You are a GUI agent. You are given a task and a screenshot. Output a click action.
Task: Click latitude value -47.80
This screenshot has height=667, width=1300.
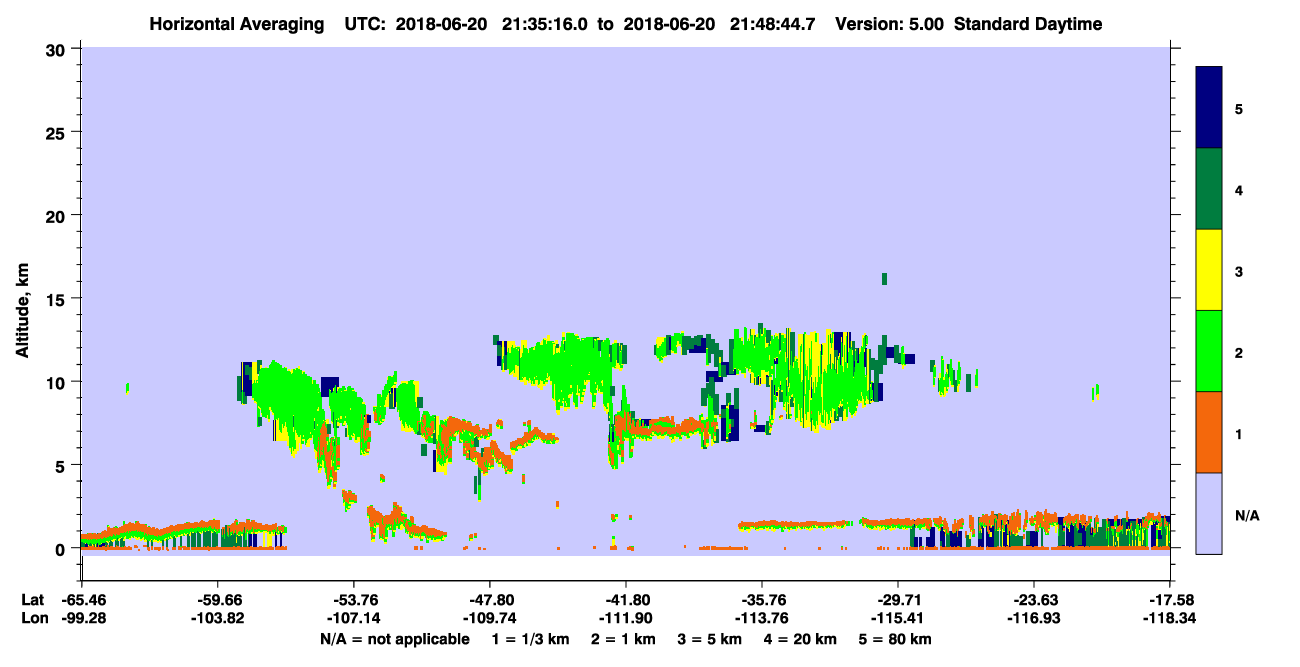tap(489, 600)
